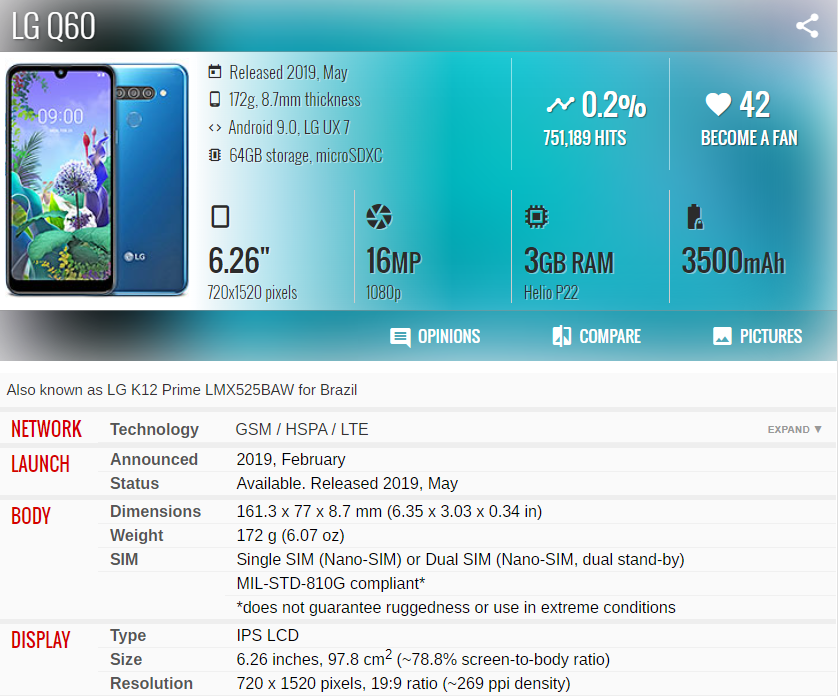Image resolution: width=838 pixels, height=696 pixels.
Task: Click the calendar release date icon
Action: (x=214, y=72)
